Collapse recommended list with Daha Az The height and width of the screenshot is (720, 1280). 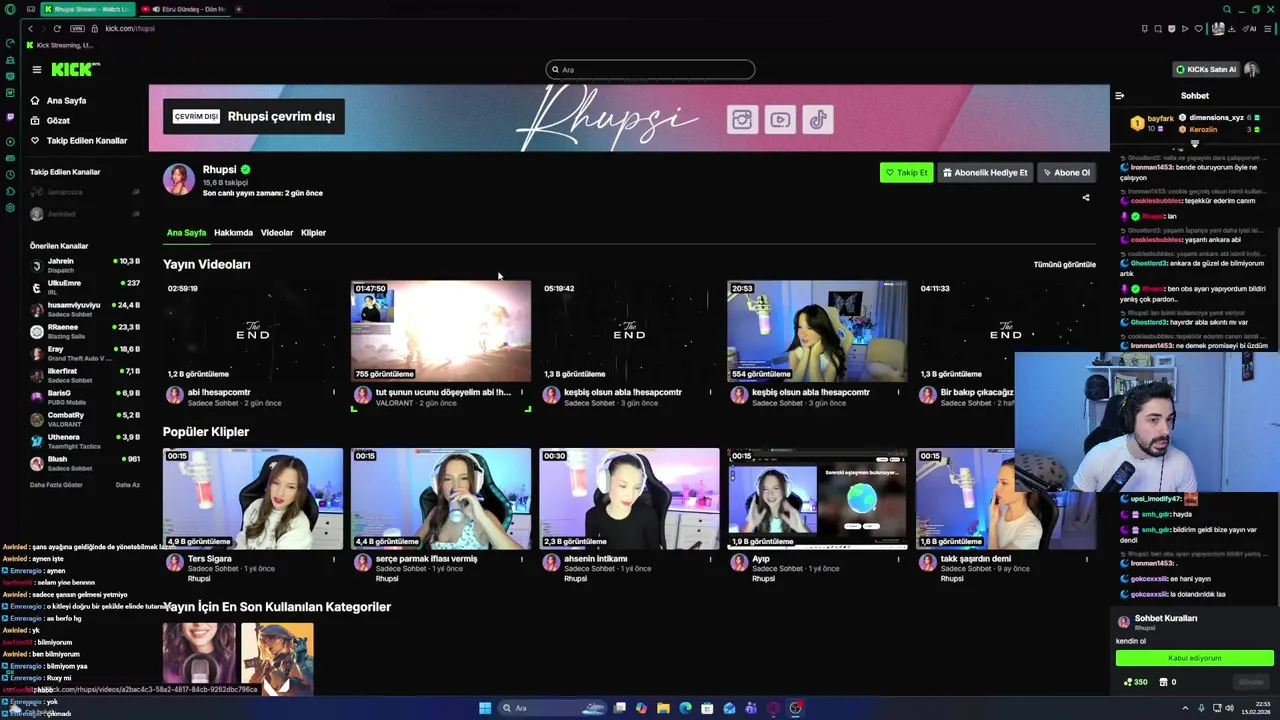pos(128,485)
